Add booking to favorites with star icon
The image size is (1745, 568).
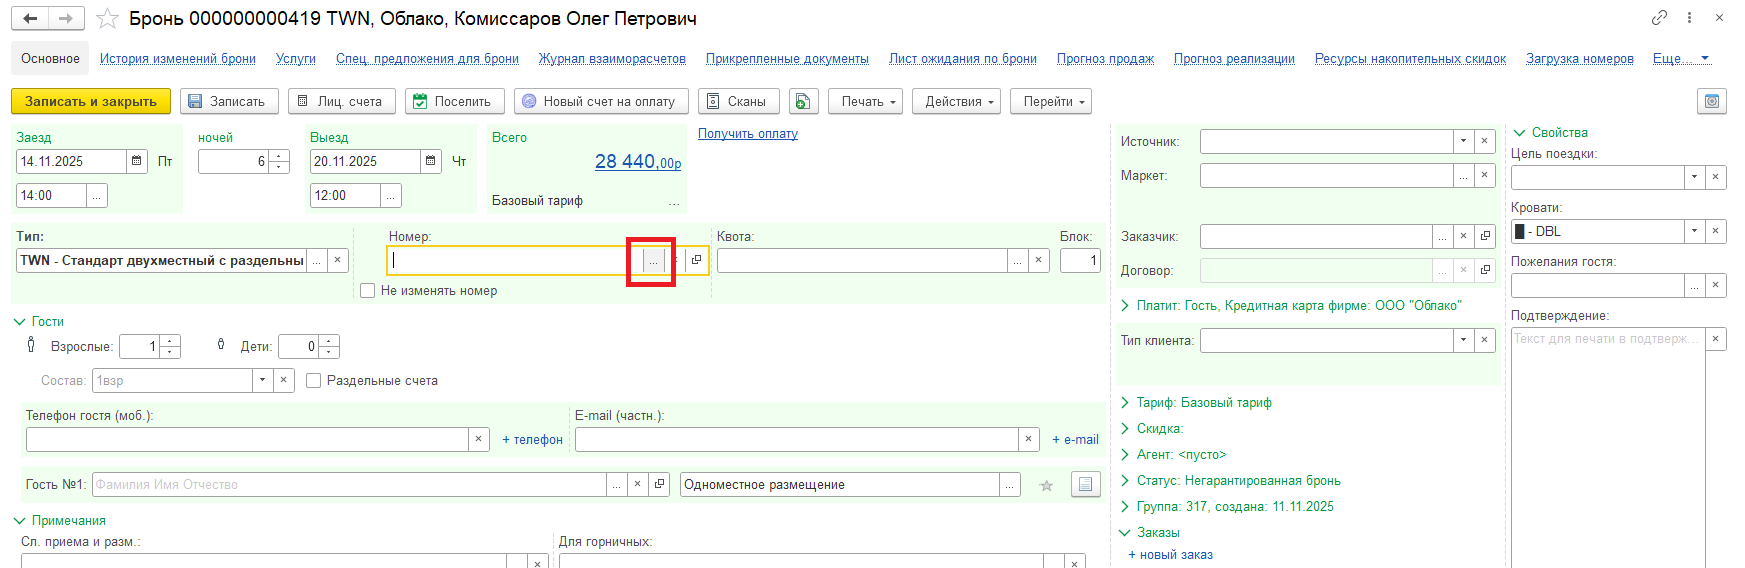pyautogui.click(x=108, y=19)
